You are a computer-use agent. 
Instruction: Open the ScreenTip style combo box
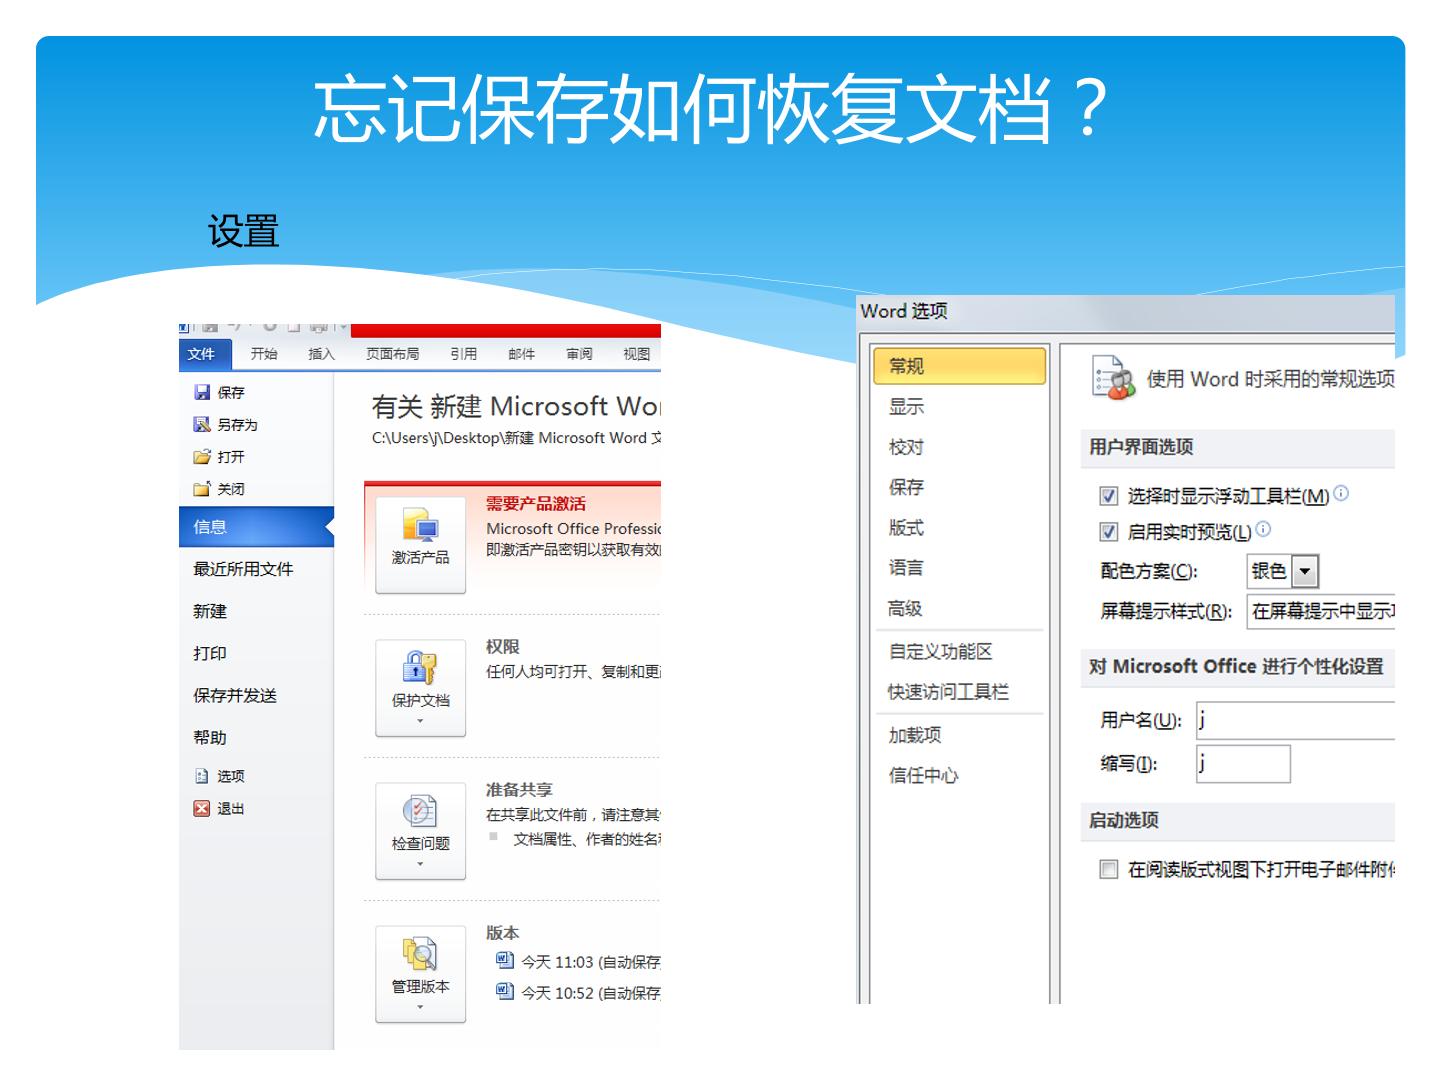tap(1321, 611)
